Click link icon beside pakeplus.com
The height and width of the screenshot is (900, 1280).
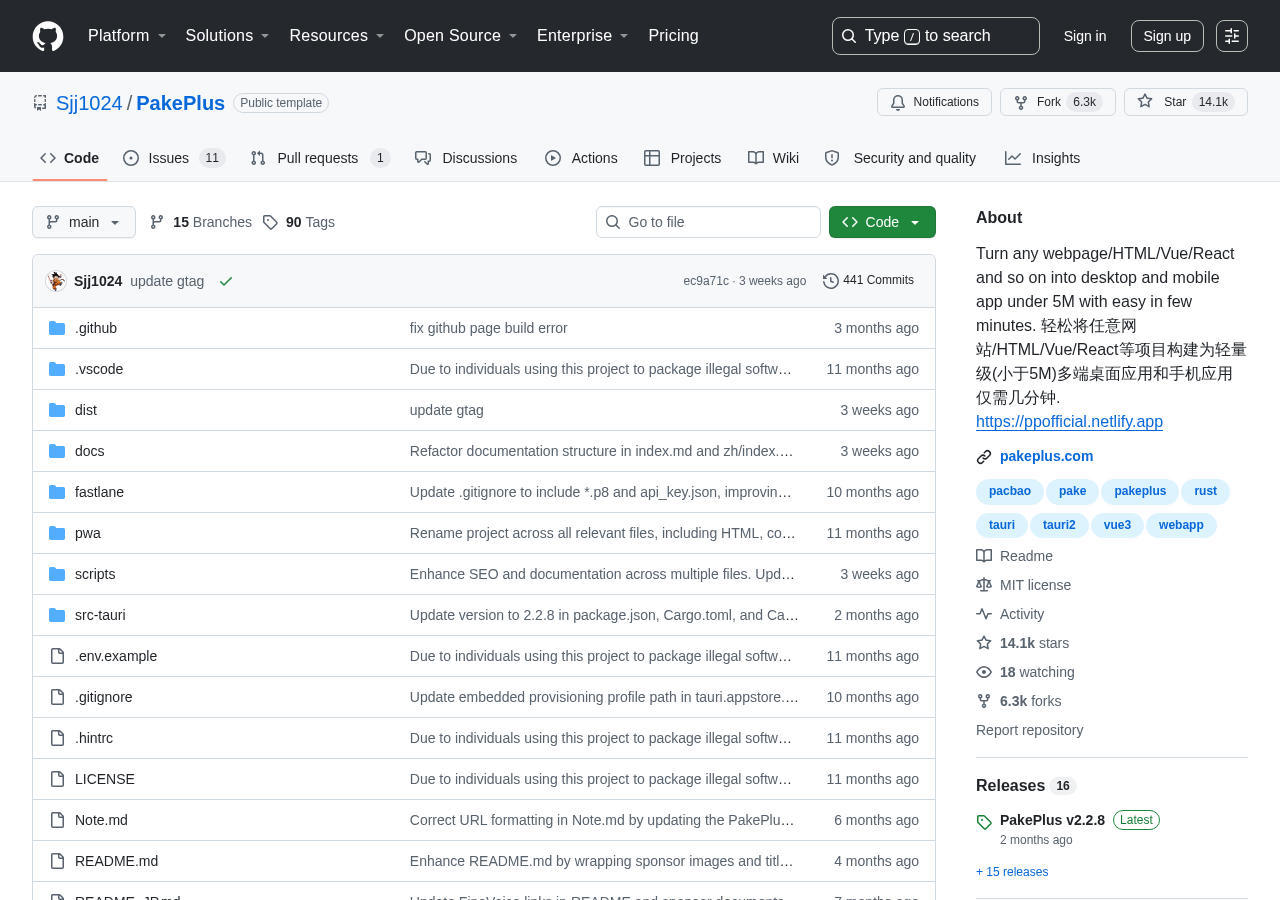point(984,457)
